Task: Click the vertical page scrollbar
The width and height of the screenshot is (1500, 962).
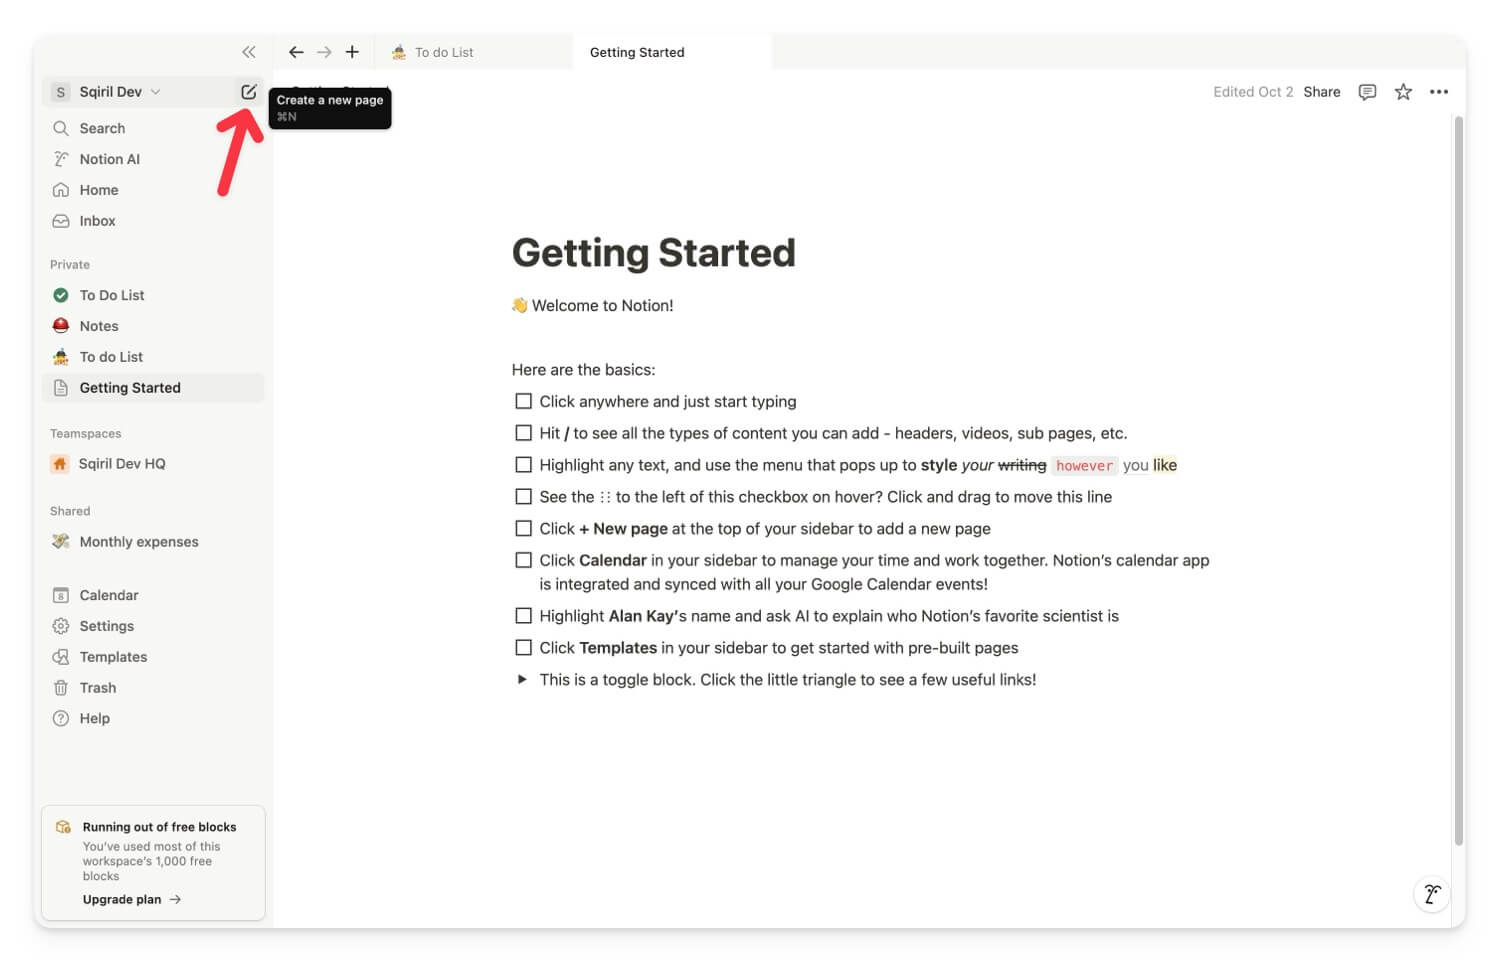Action: 1458,480
